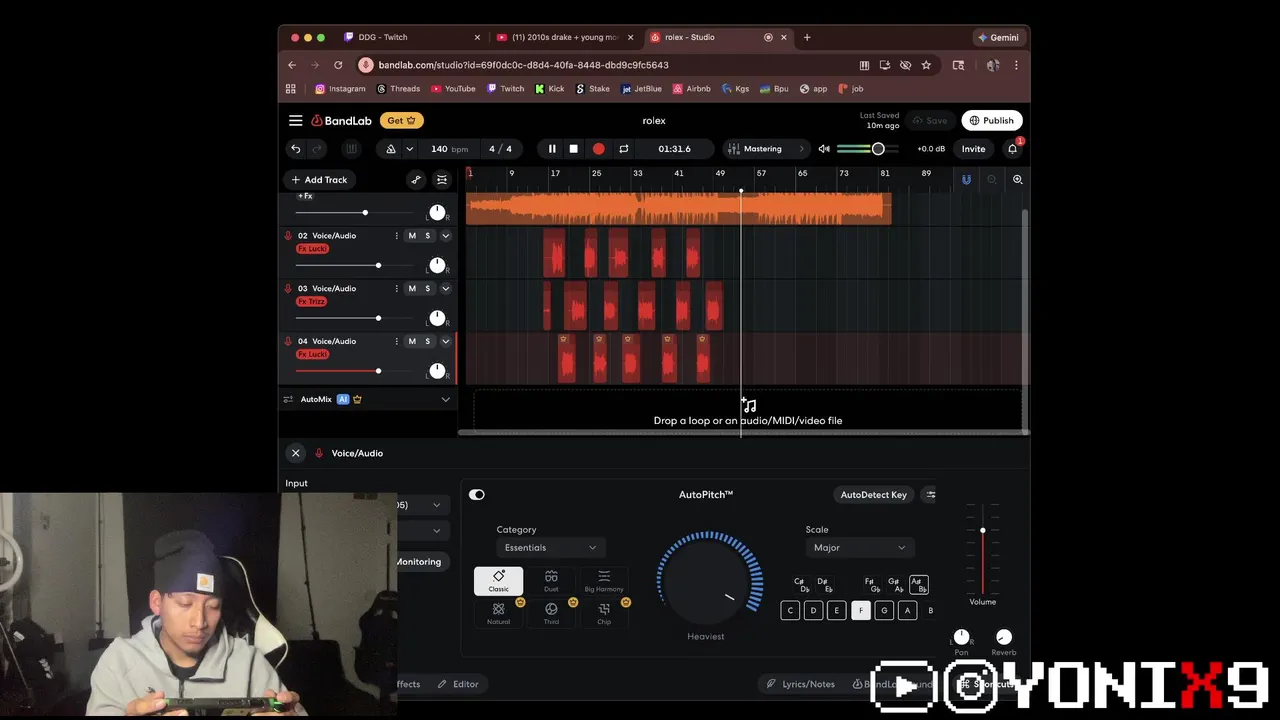This screenshot has width=1280, height=720.
Task: Arm track 02 microphone icon
Action: 288,236
